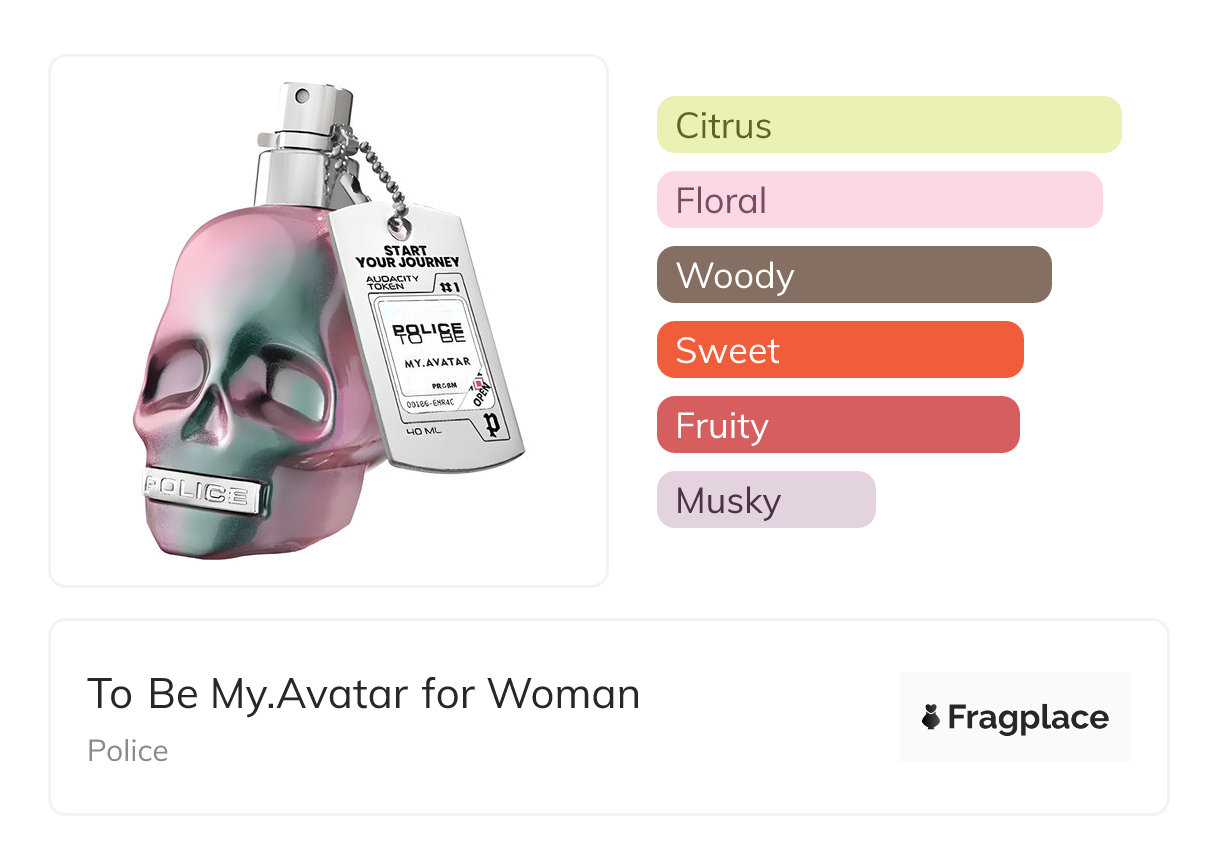Click the Fragplace logo icon
Viewport: 1218px width, 864px height.
click(931, 717)
